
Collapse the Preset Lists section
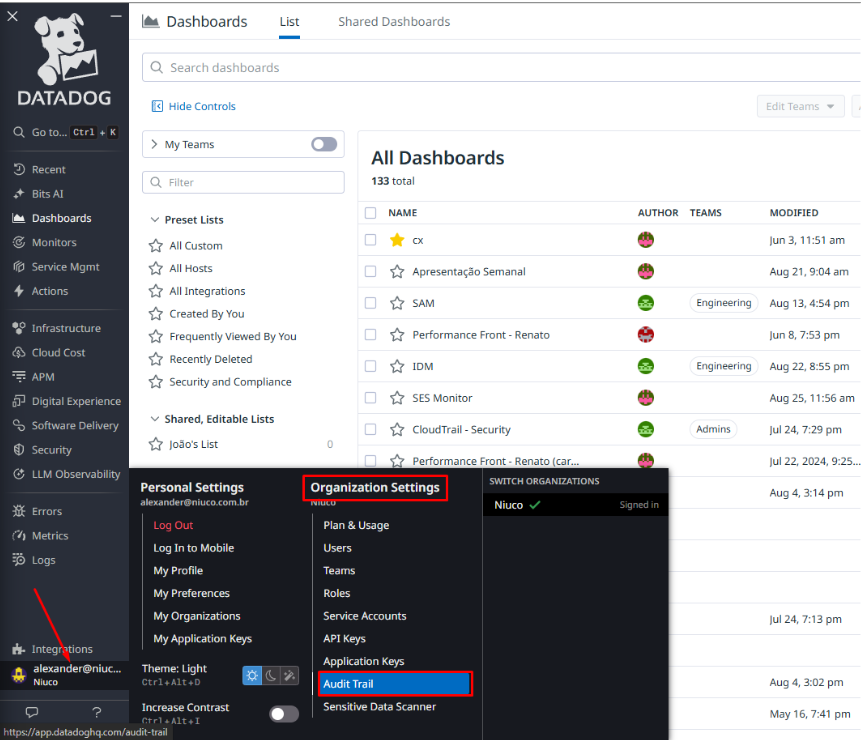(155, 219)
